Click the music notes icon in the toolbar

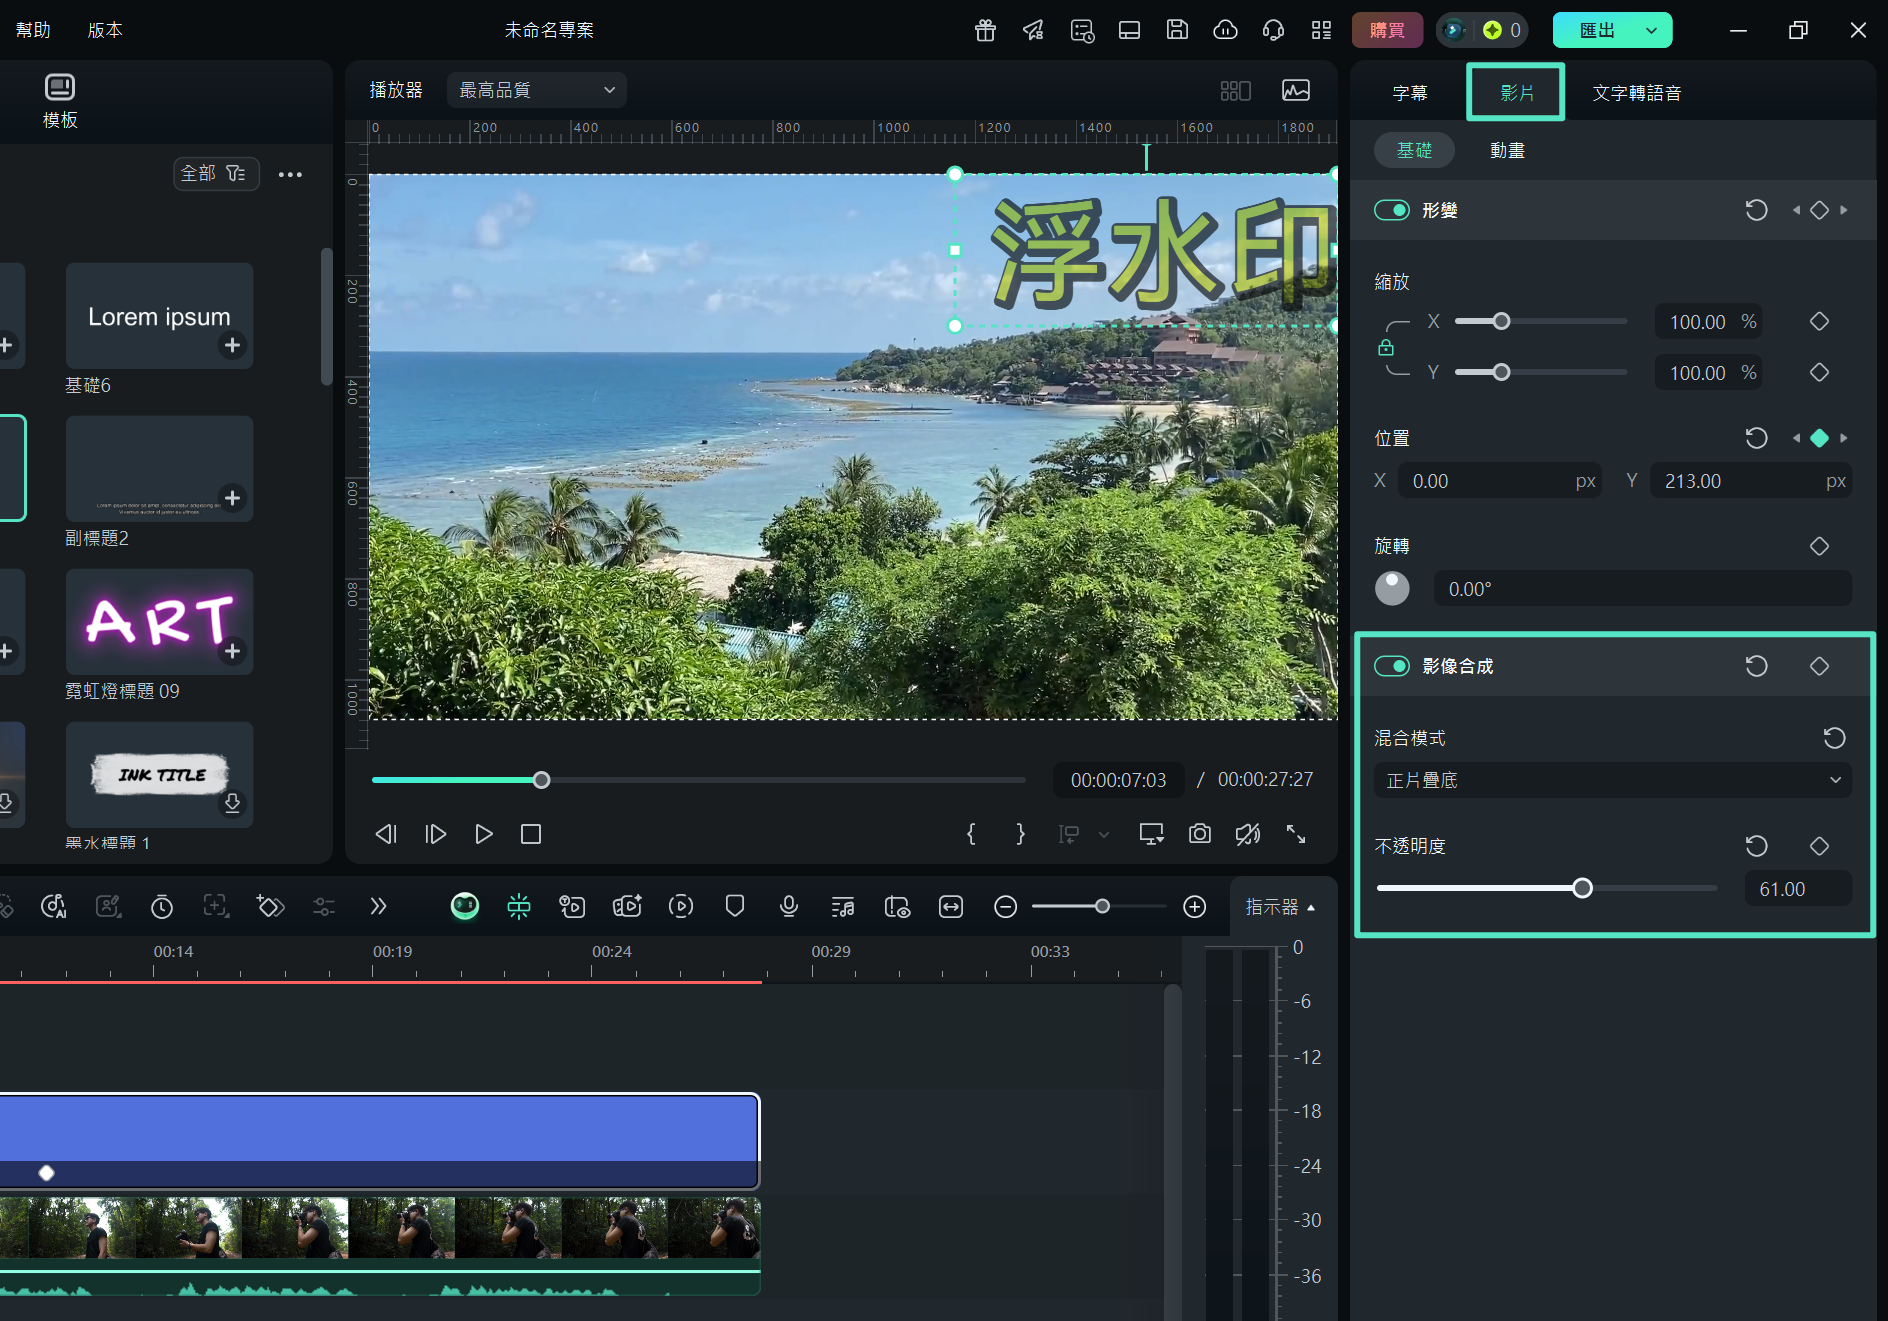[843, 907]
